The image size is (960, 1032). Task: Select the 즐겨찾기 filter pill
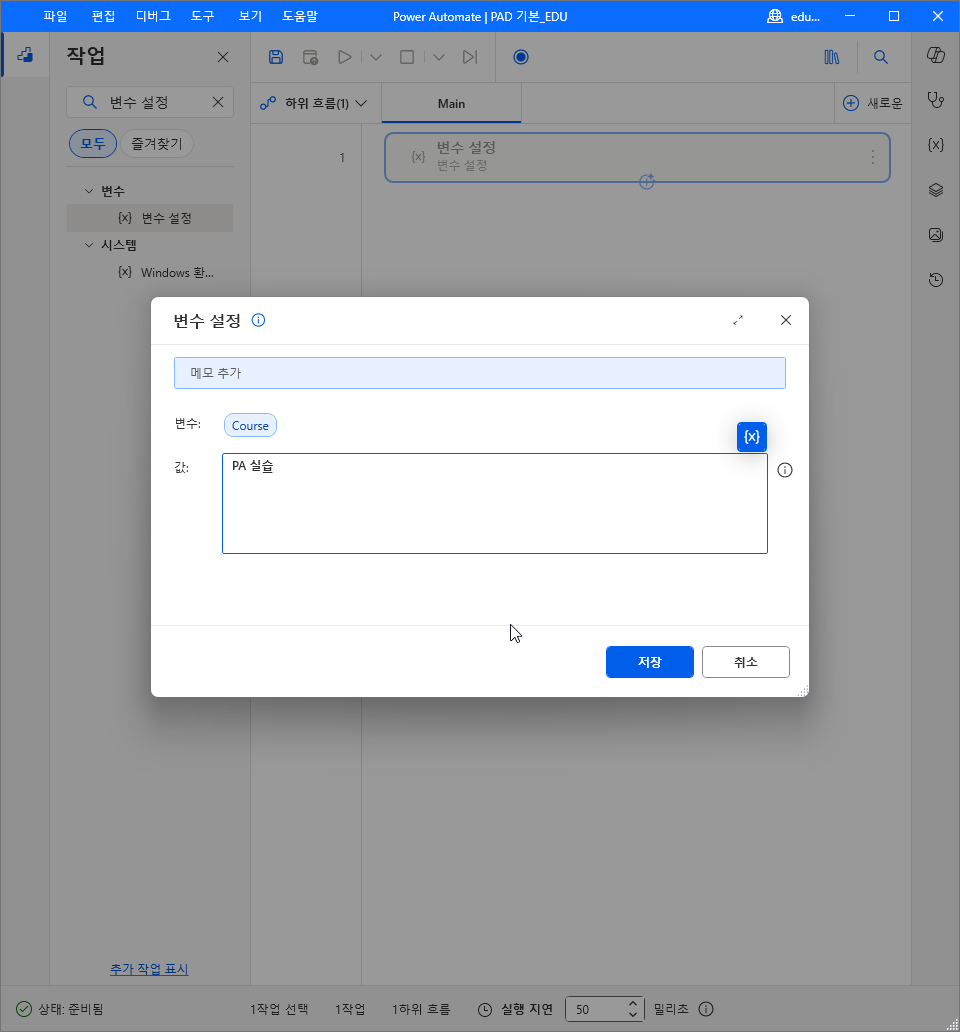click(x=157, y=143)
